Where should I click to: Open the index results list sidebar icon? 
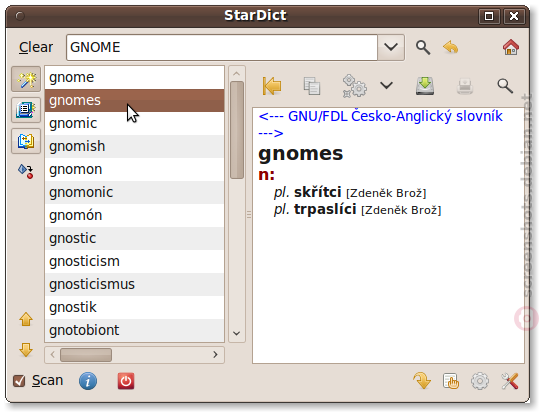[26, 110]
